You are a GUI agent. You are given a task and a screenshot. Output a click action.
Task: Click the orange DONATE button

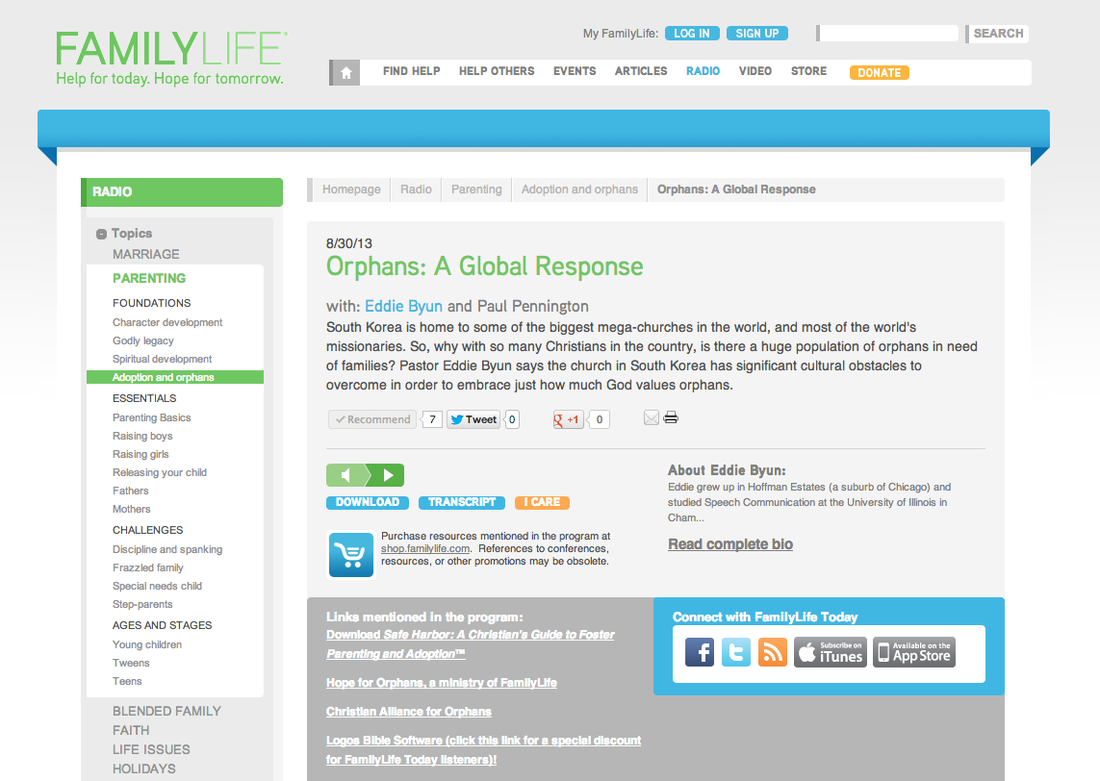click(879, 72)
